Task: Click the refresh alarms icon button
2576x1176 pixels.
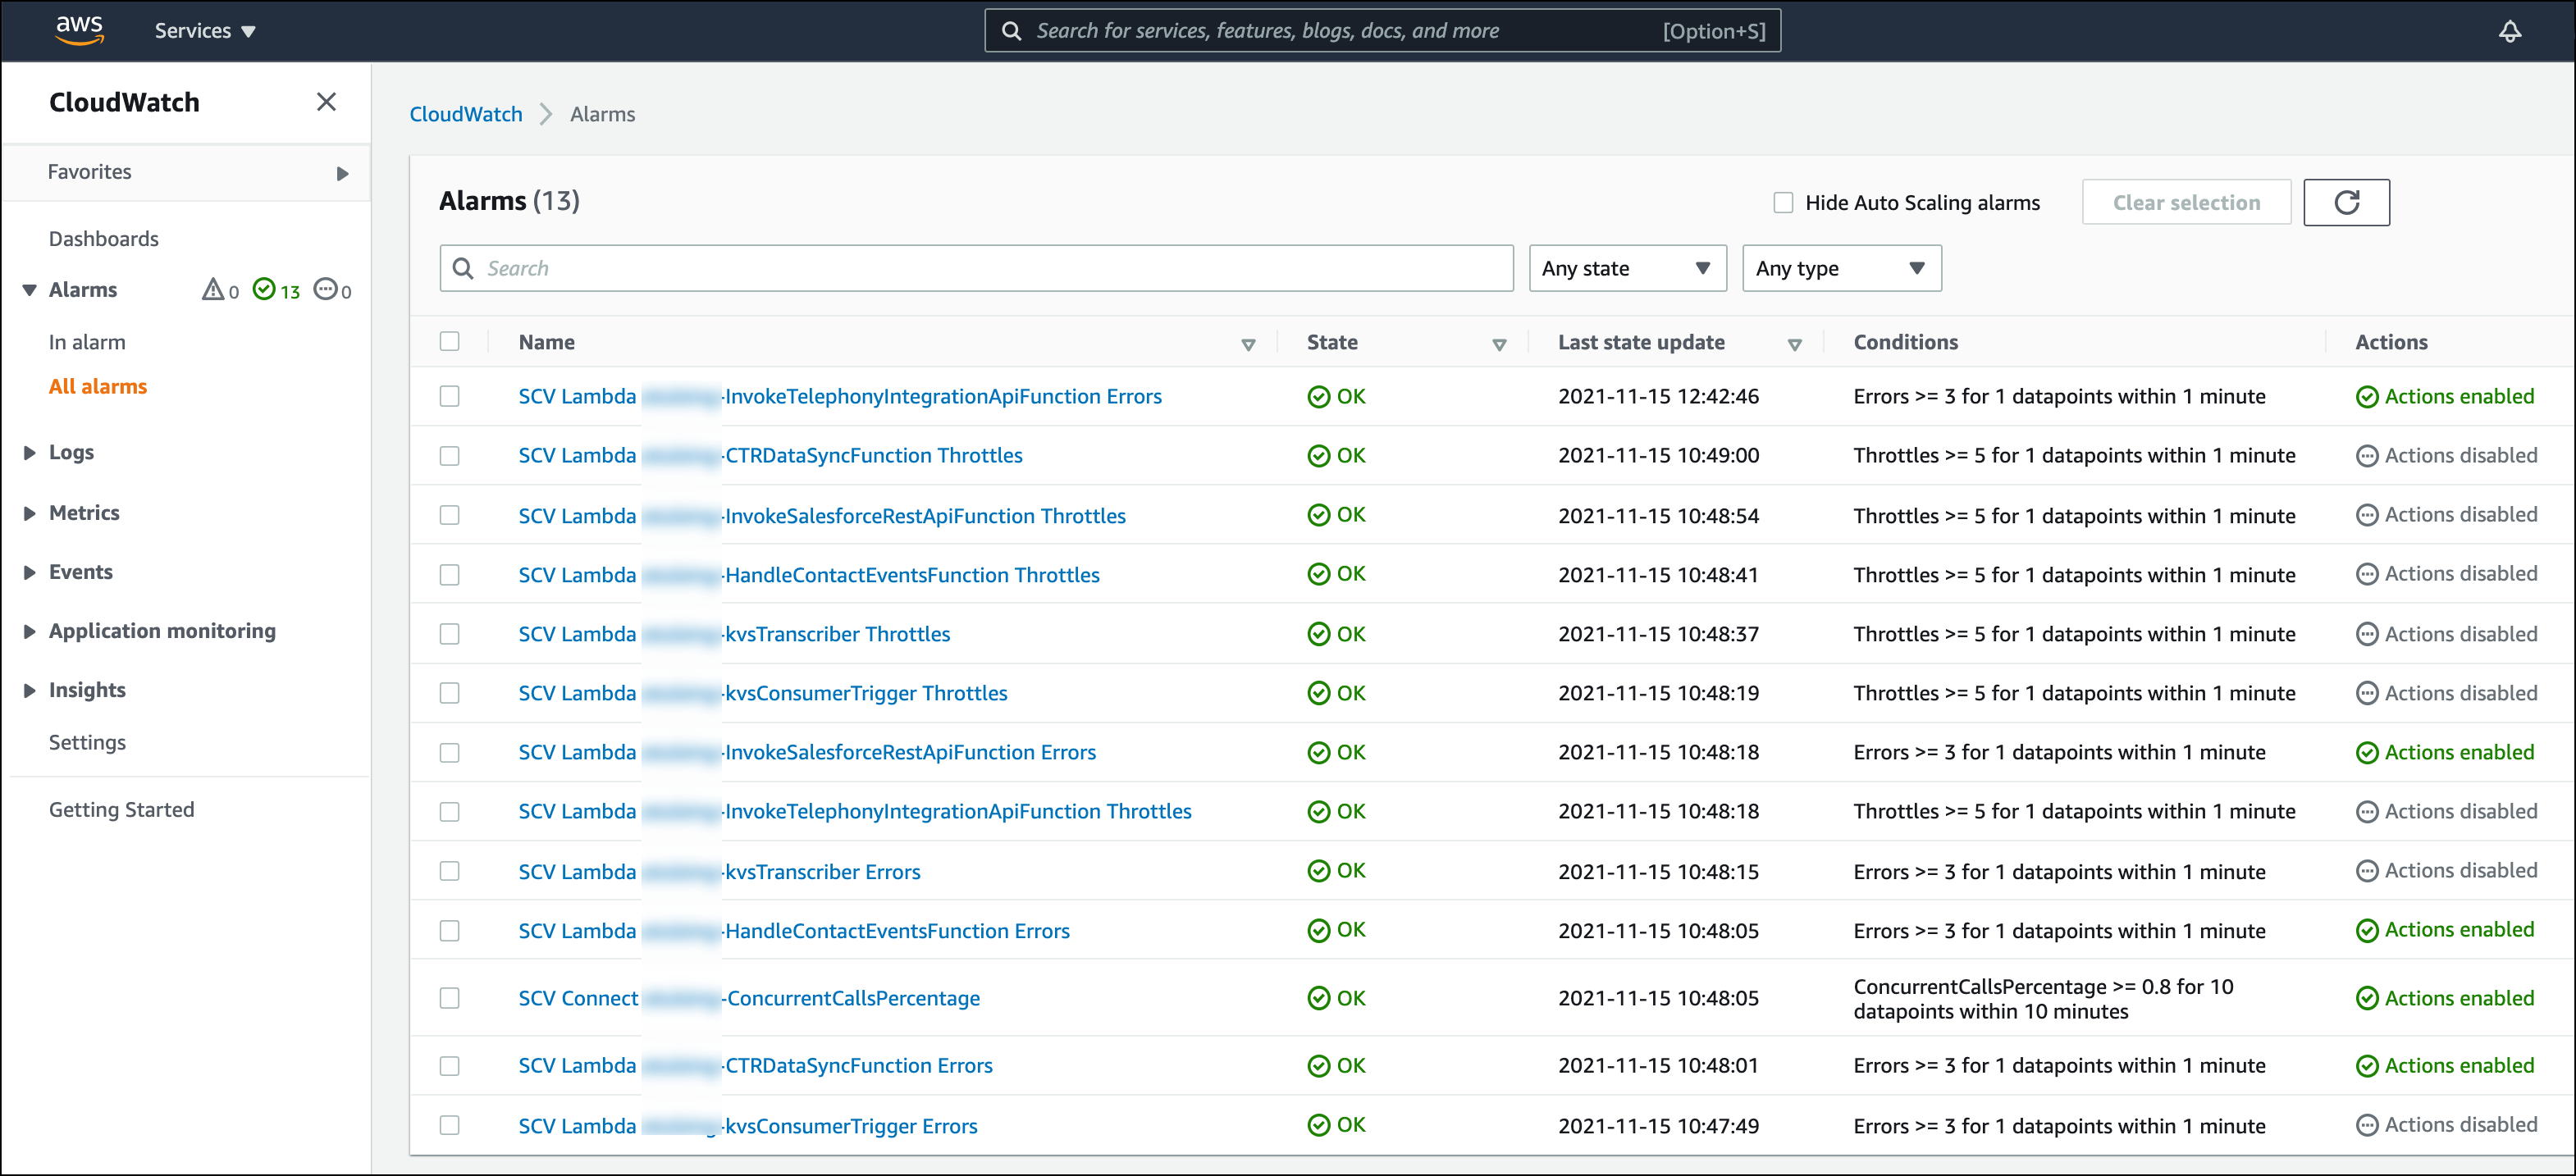Action: 2346,203
